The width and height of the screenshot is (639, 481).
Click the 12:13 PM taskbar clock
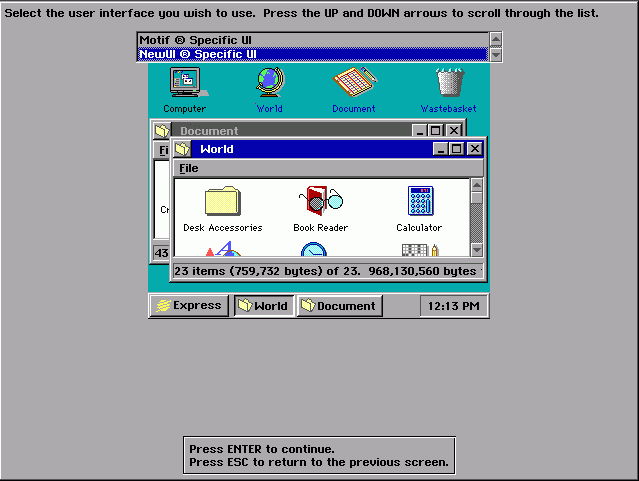click(454, 306)
